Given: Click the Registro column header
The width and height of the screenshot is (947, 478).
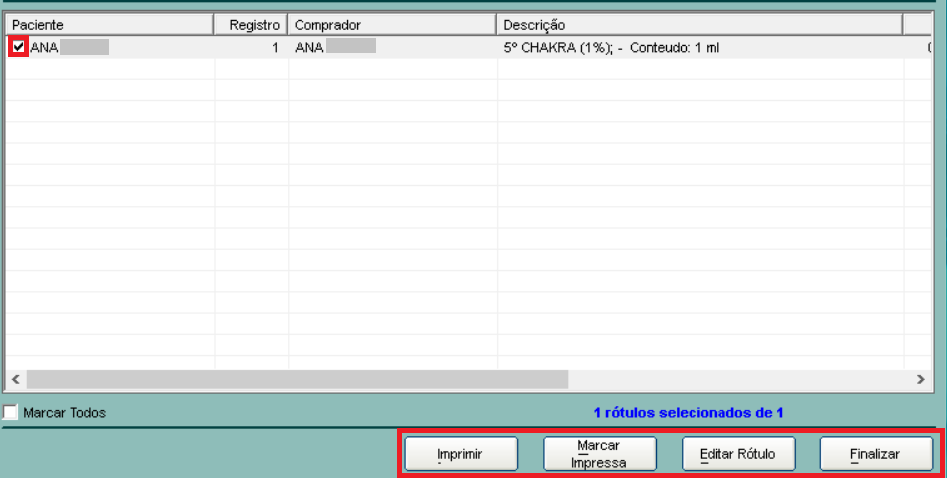Looking at the screenshot, I should pos(252,24).
